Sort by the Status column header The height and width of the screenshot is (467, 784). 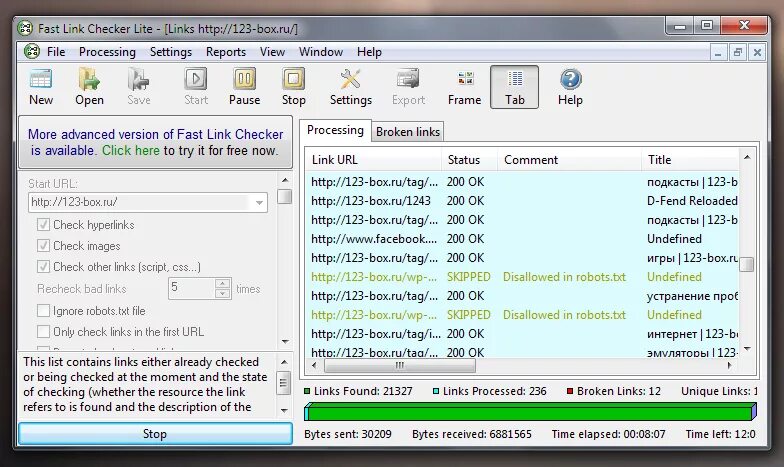(x=470, y=160)
